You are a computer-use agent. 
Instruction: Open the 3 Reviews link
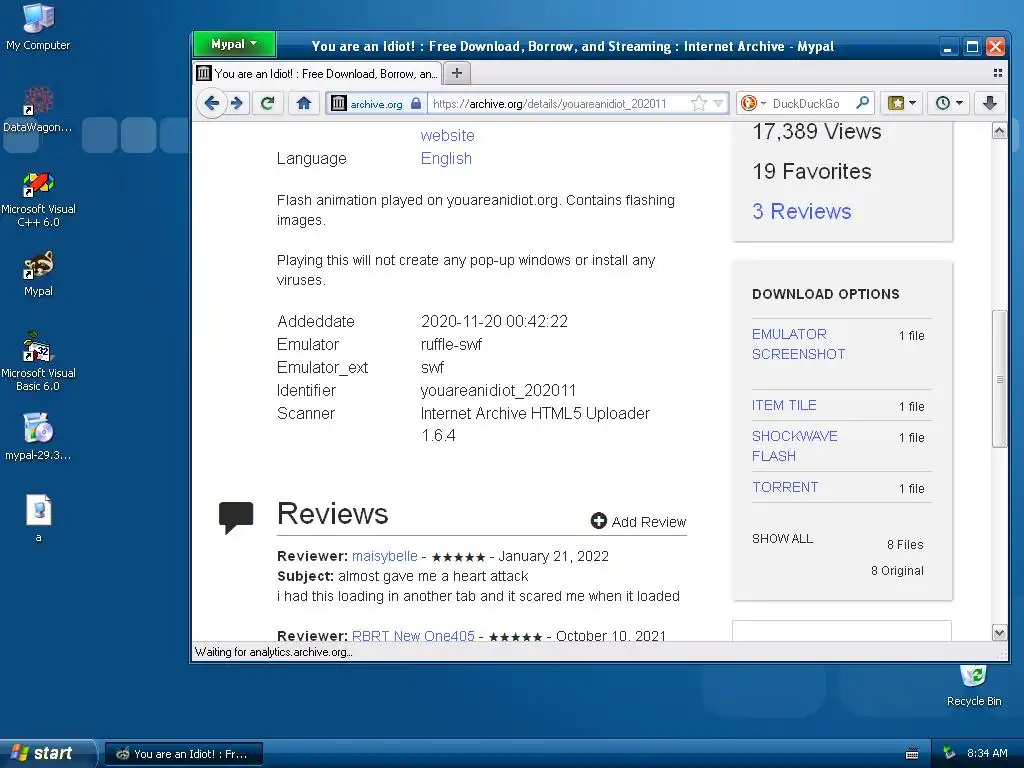[801, 212]
